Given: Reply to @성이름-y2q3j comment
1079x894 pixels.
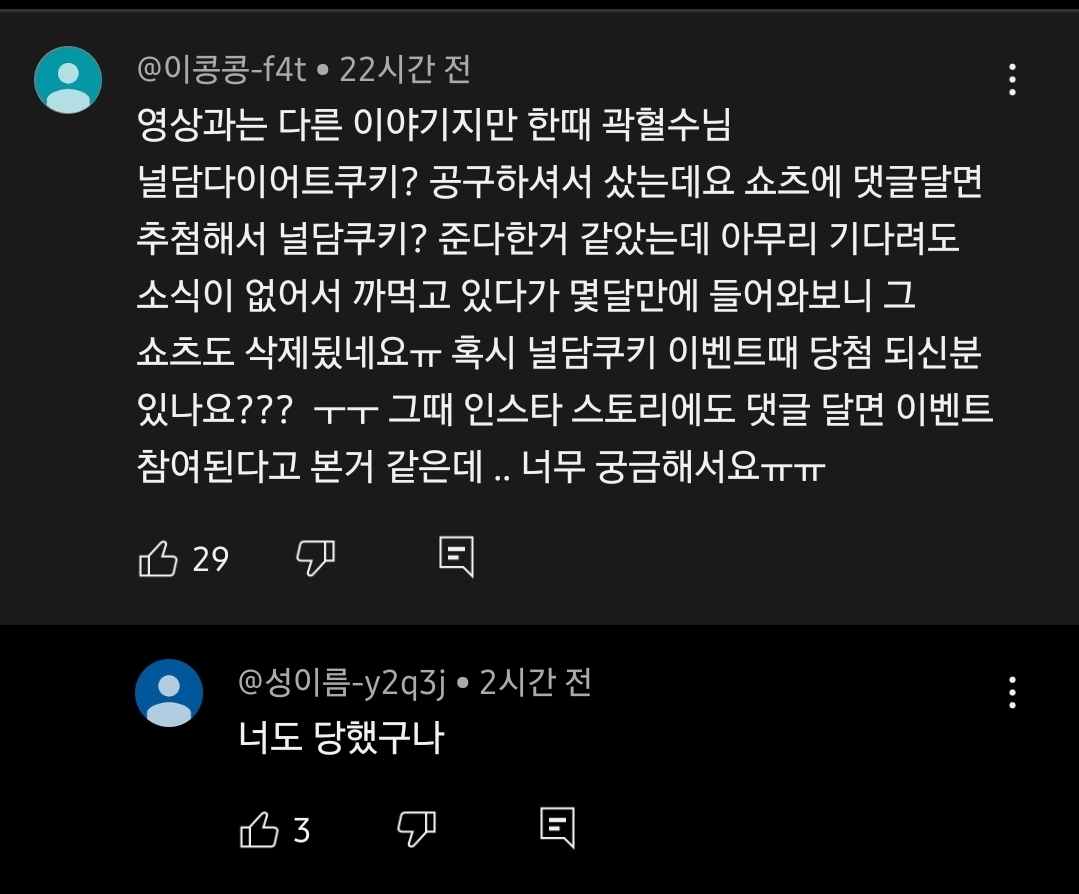Looking at the screenshot, I should point(557,828).
